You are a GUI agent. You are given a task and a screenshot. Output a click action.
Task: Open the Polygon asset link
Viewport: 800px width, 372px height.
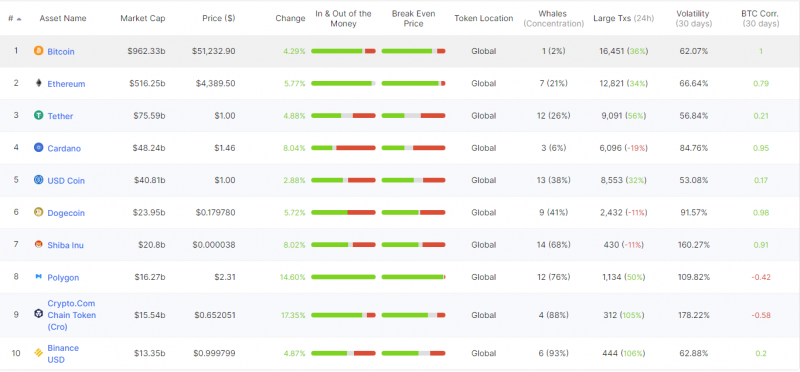[x=63, y=278]
